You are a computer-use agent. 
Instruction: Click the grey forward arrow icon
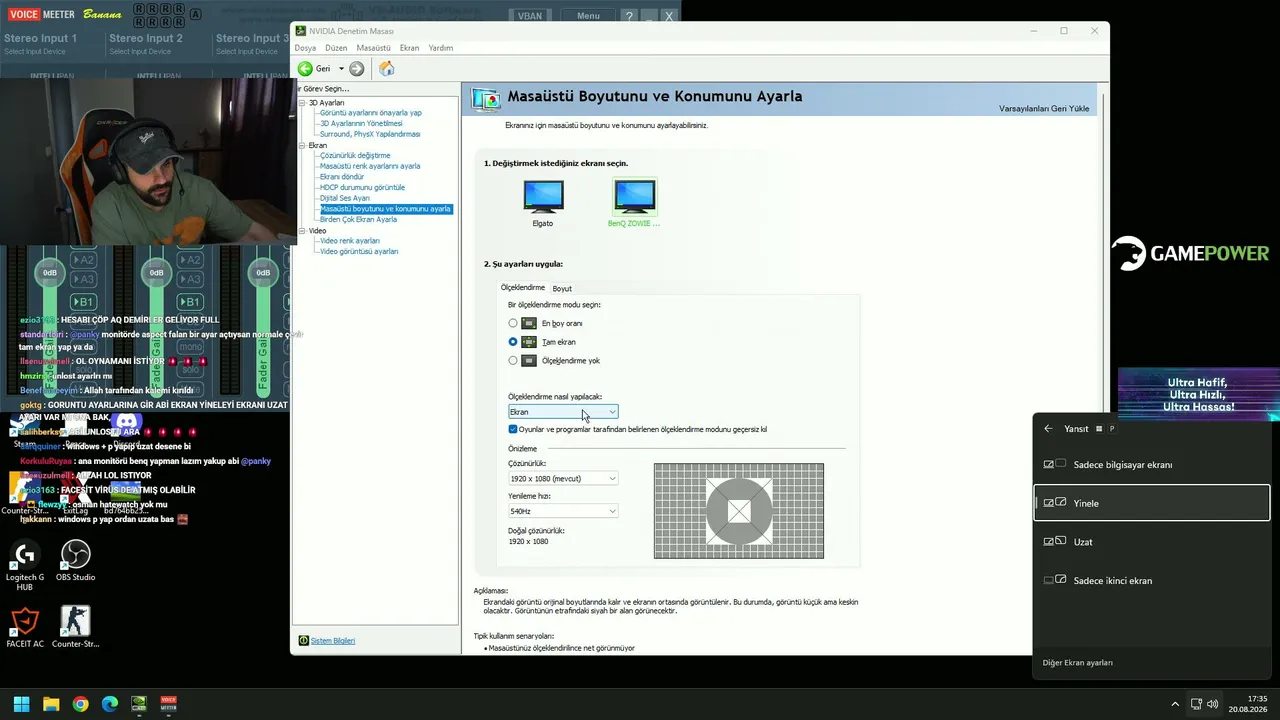[x=356, y=69]
